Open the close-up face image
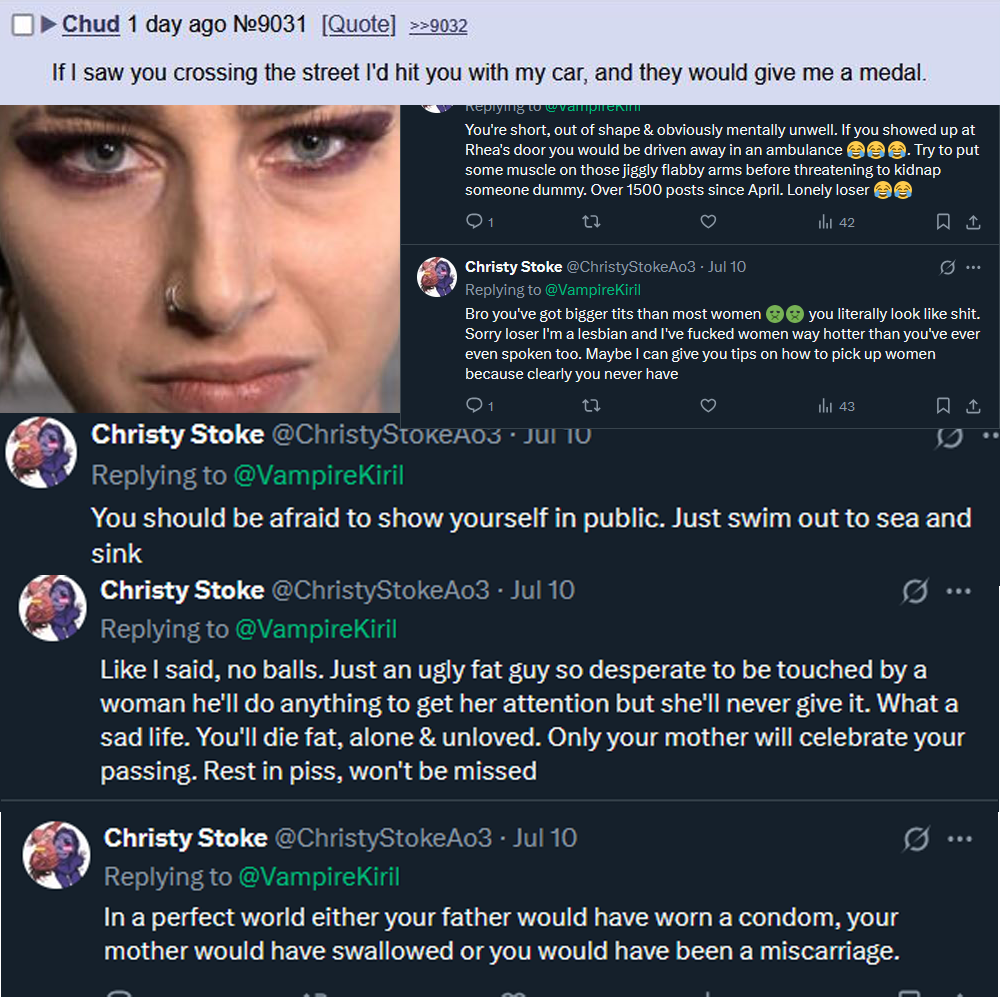 (x=200, y=258)
